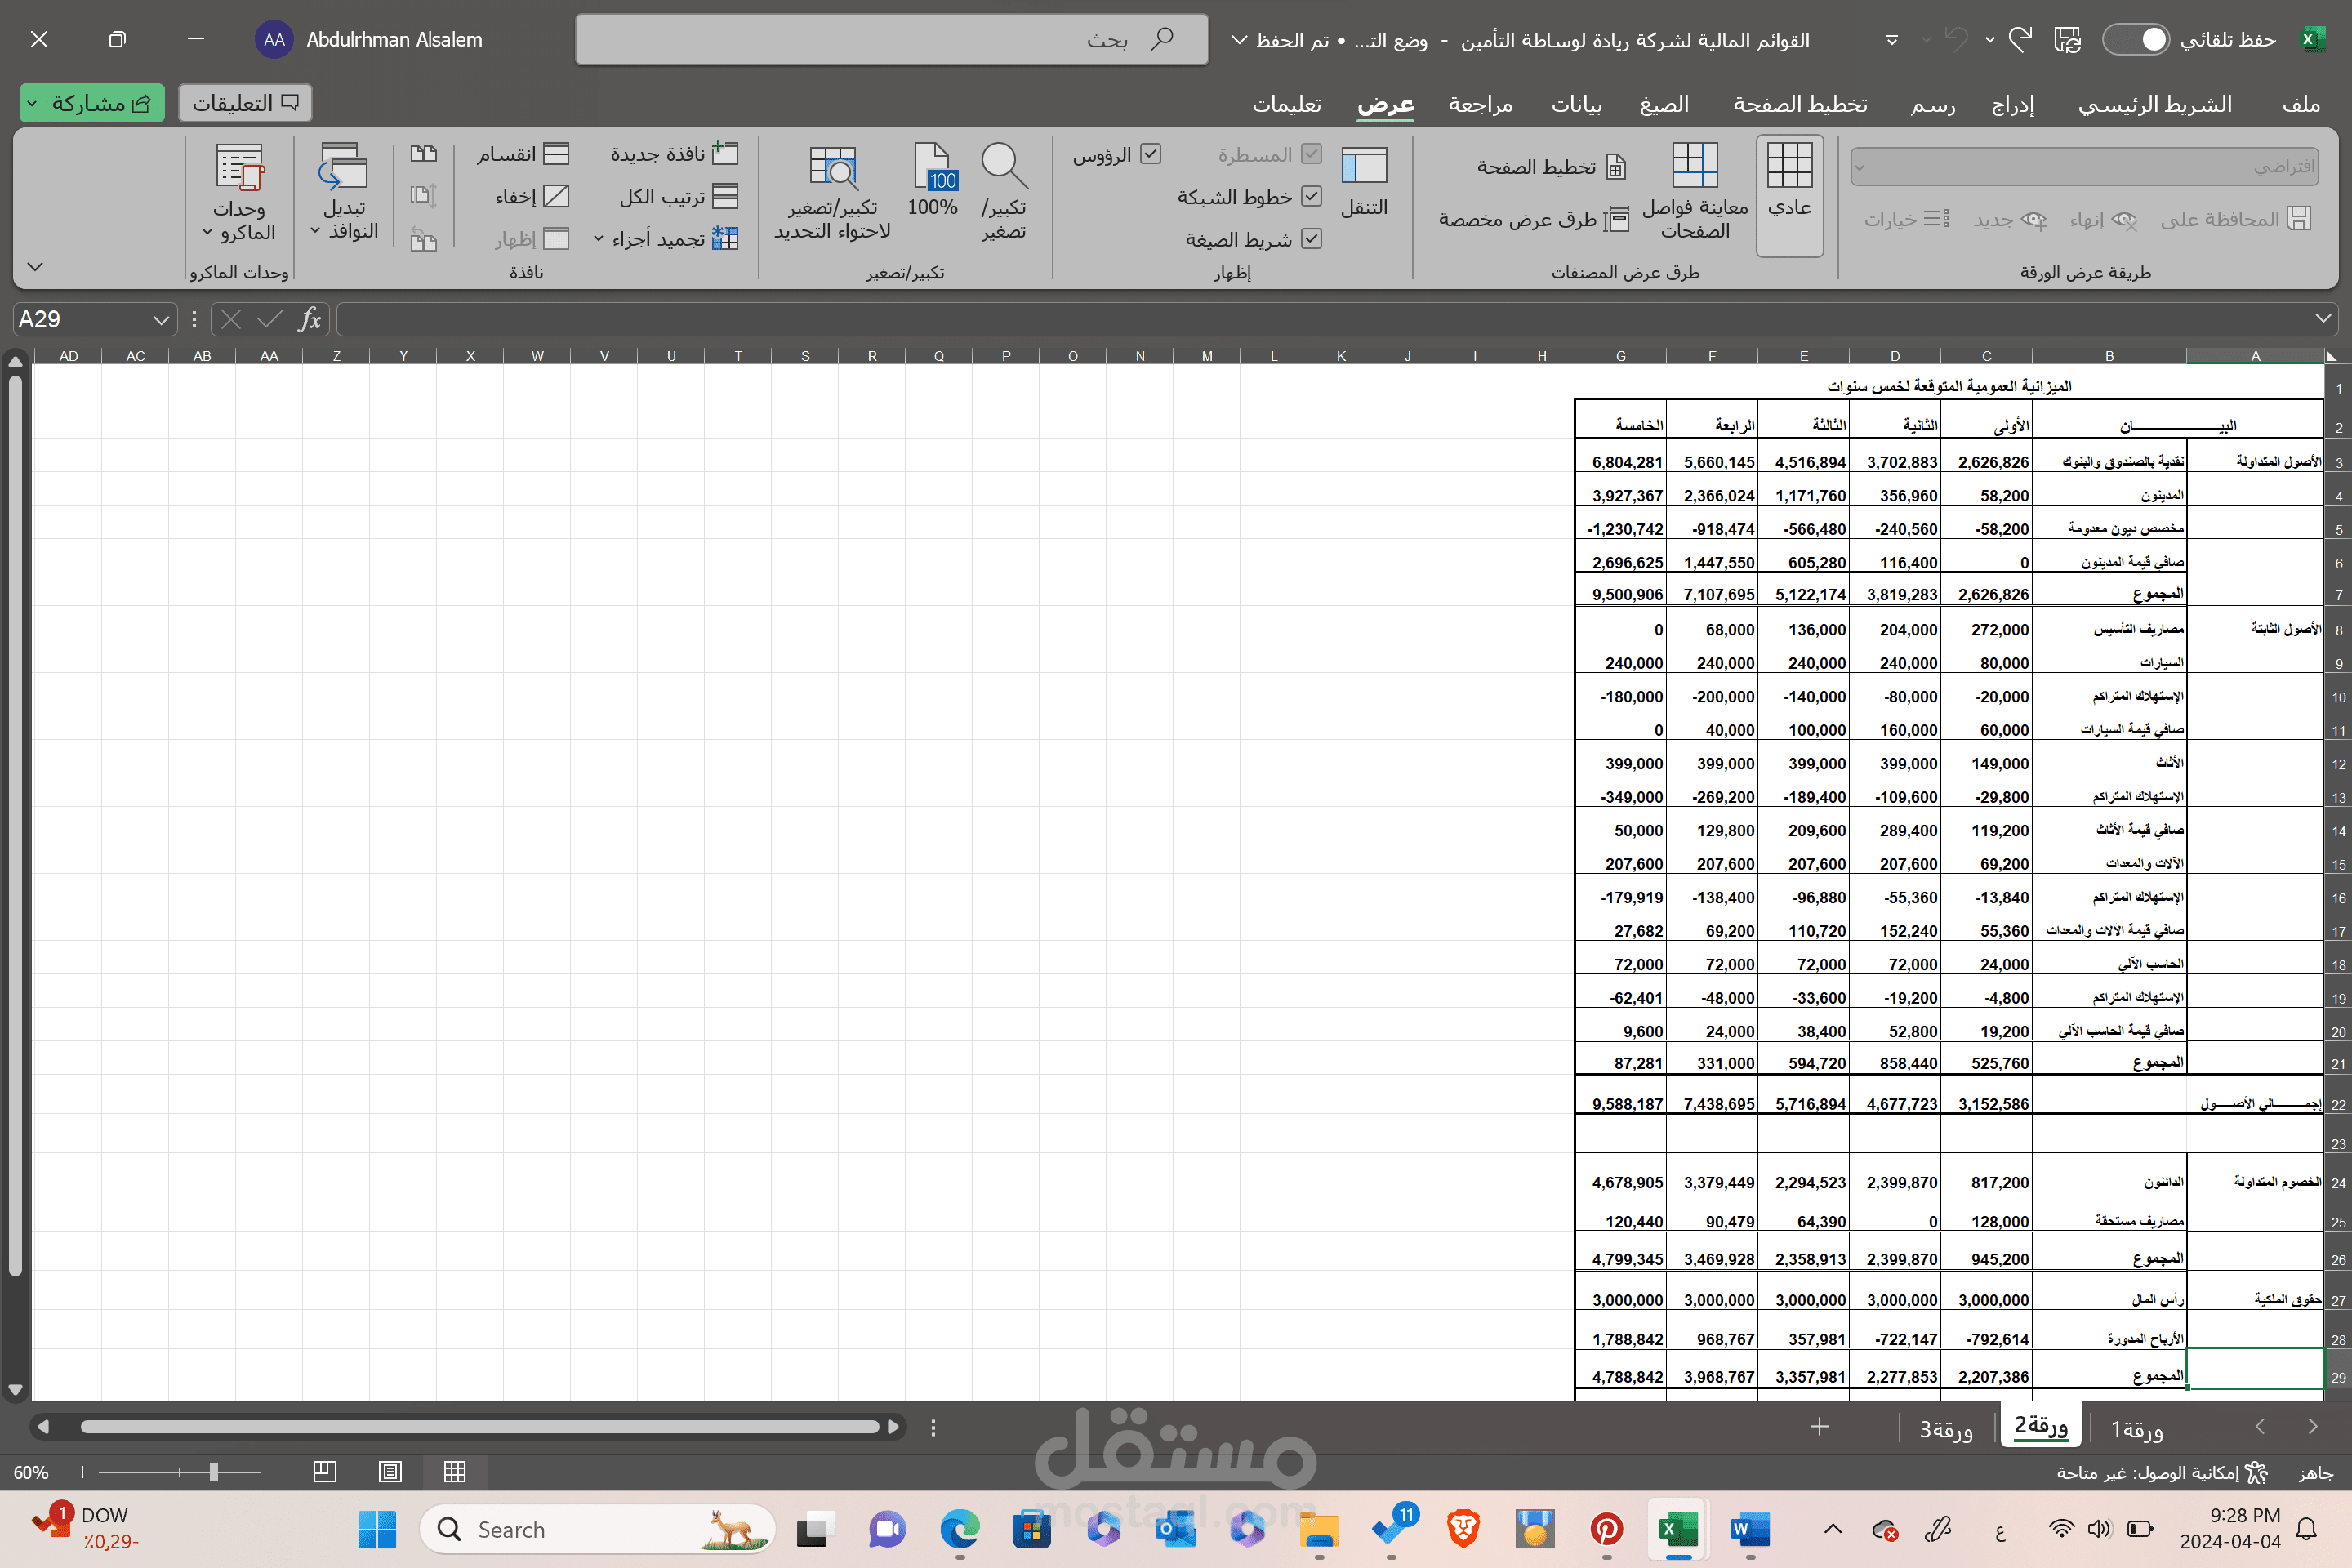Image resolution: width=2352 pixels, height=1568 pixels.
Task: Open the Comments (التعليقات) button
Action: click(x=245, y=103)
